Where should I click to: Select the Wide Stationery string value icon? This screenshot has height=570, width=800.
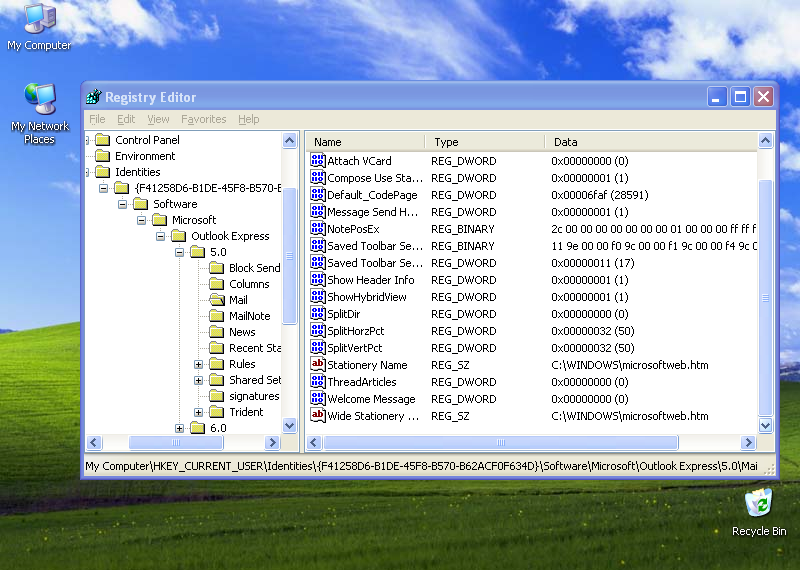[x=317, y=415]
